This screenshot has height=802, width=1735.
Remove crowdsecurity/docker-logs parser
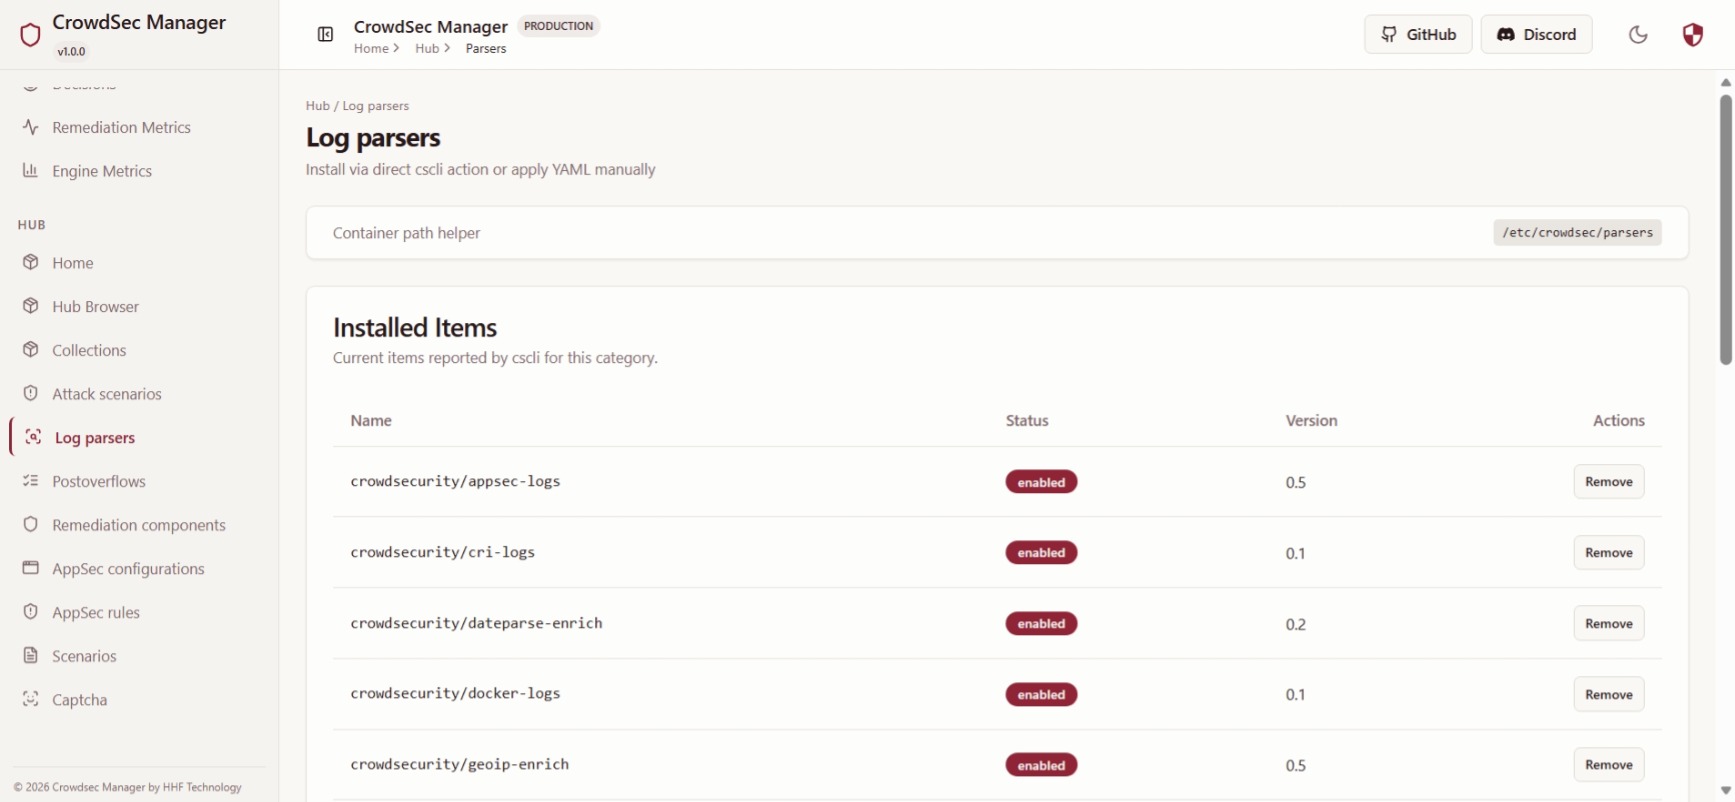pyautogui.click(x=1608, y=694)
